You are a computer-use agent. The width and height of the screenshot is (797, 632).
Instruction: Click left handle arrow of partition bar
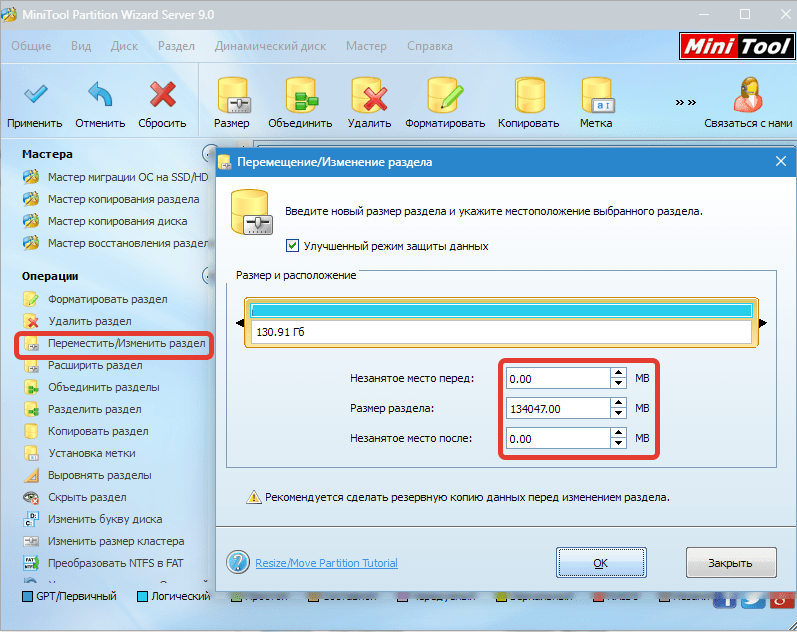[x=240, y=323]
